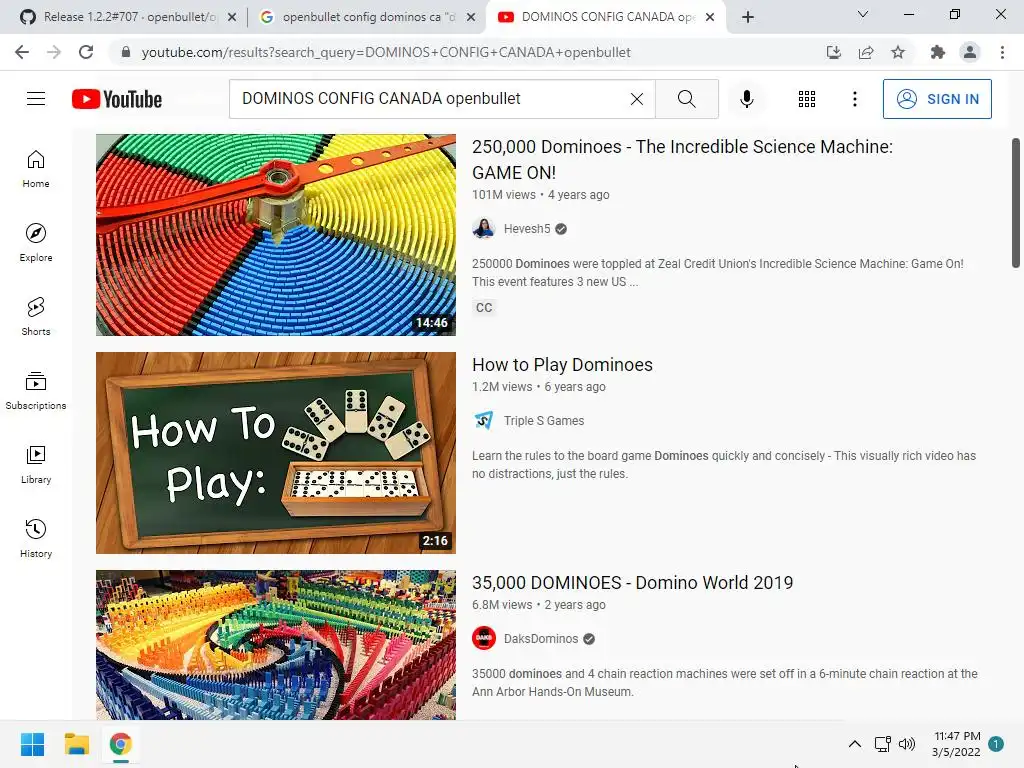Open the YouTube apps grid
This screenshot has width=1024, height=768.
click(x=807, y=99)
